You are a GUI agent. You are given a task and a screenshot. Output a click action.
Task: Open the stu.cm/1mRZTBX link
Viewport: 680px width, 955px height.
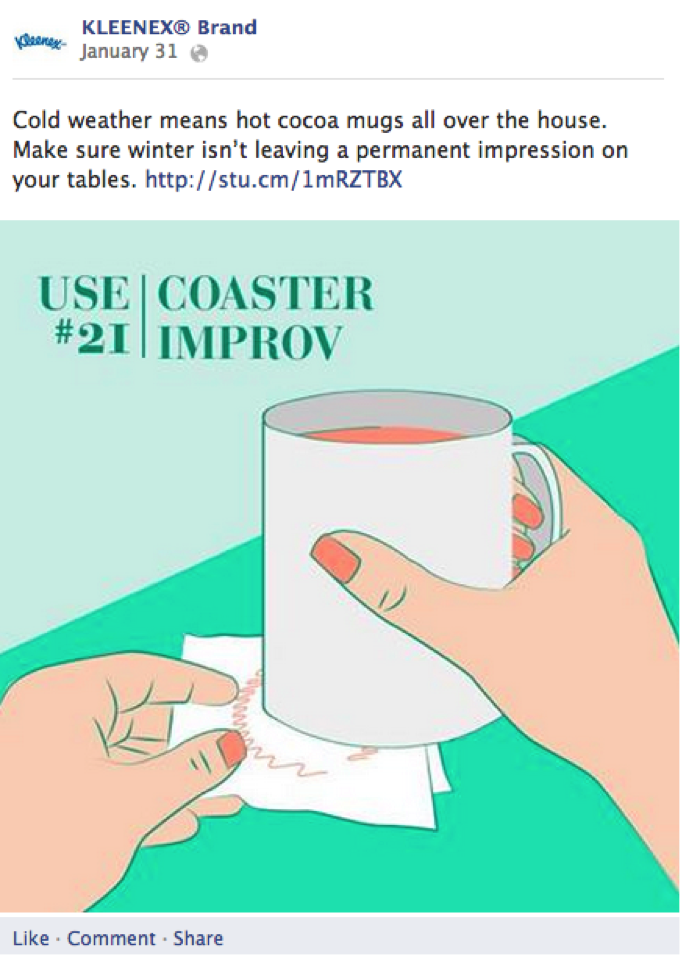pyautogui.click(x=273, y=181)
